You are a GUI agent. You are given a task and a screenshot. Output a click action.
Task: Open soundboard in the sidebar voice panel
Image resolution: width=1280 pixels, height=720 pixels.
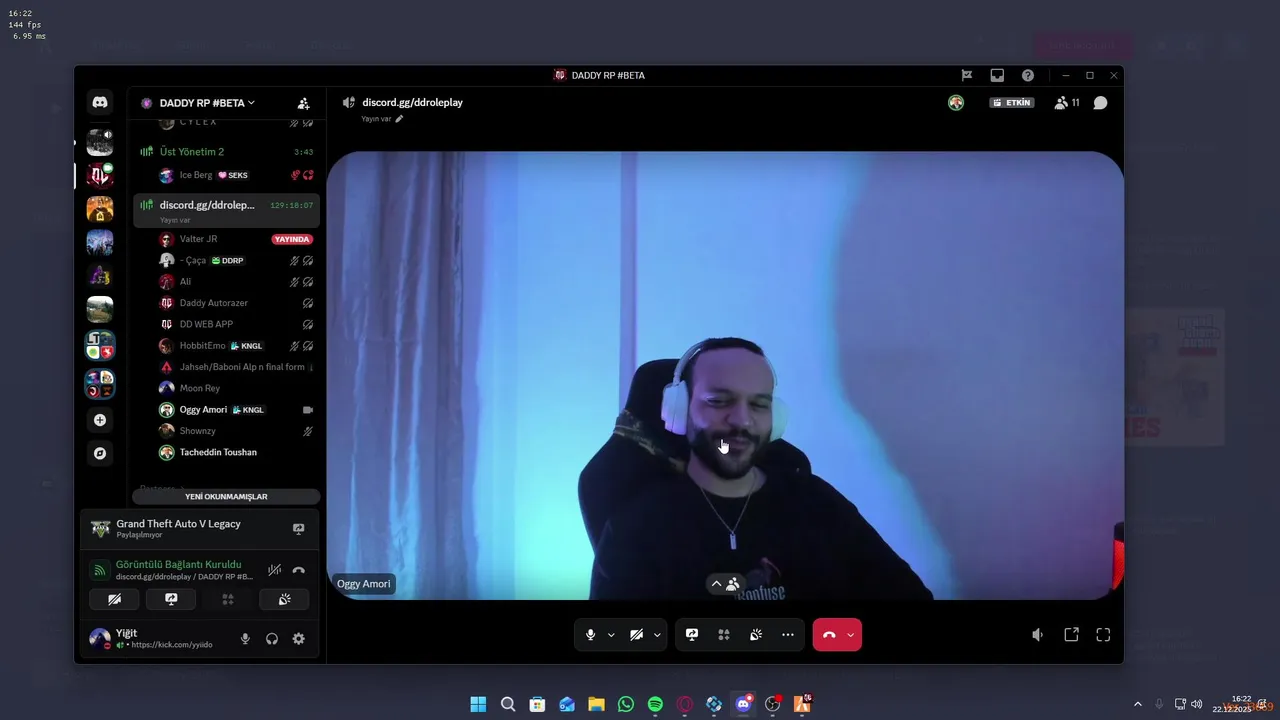284,599
